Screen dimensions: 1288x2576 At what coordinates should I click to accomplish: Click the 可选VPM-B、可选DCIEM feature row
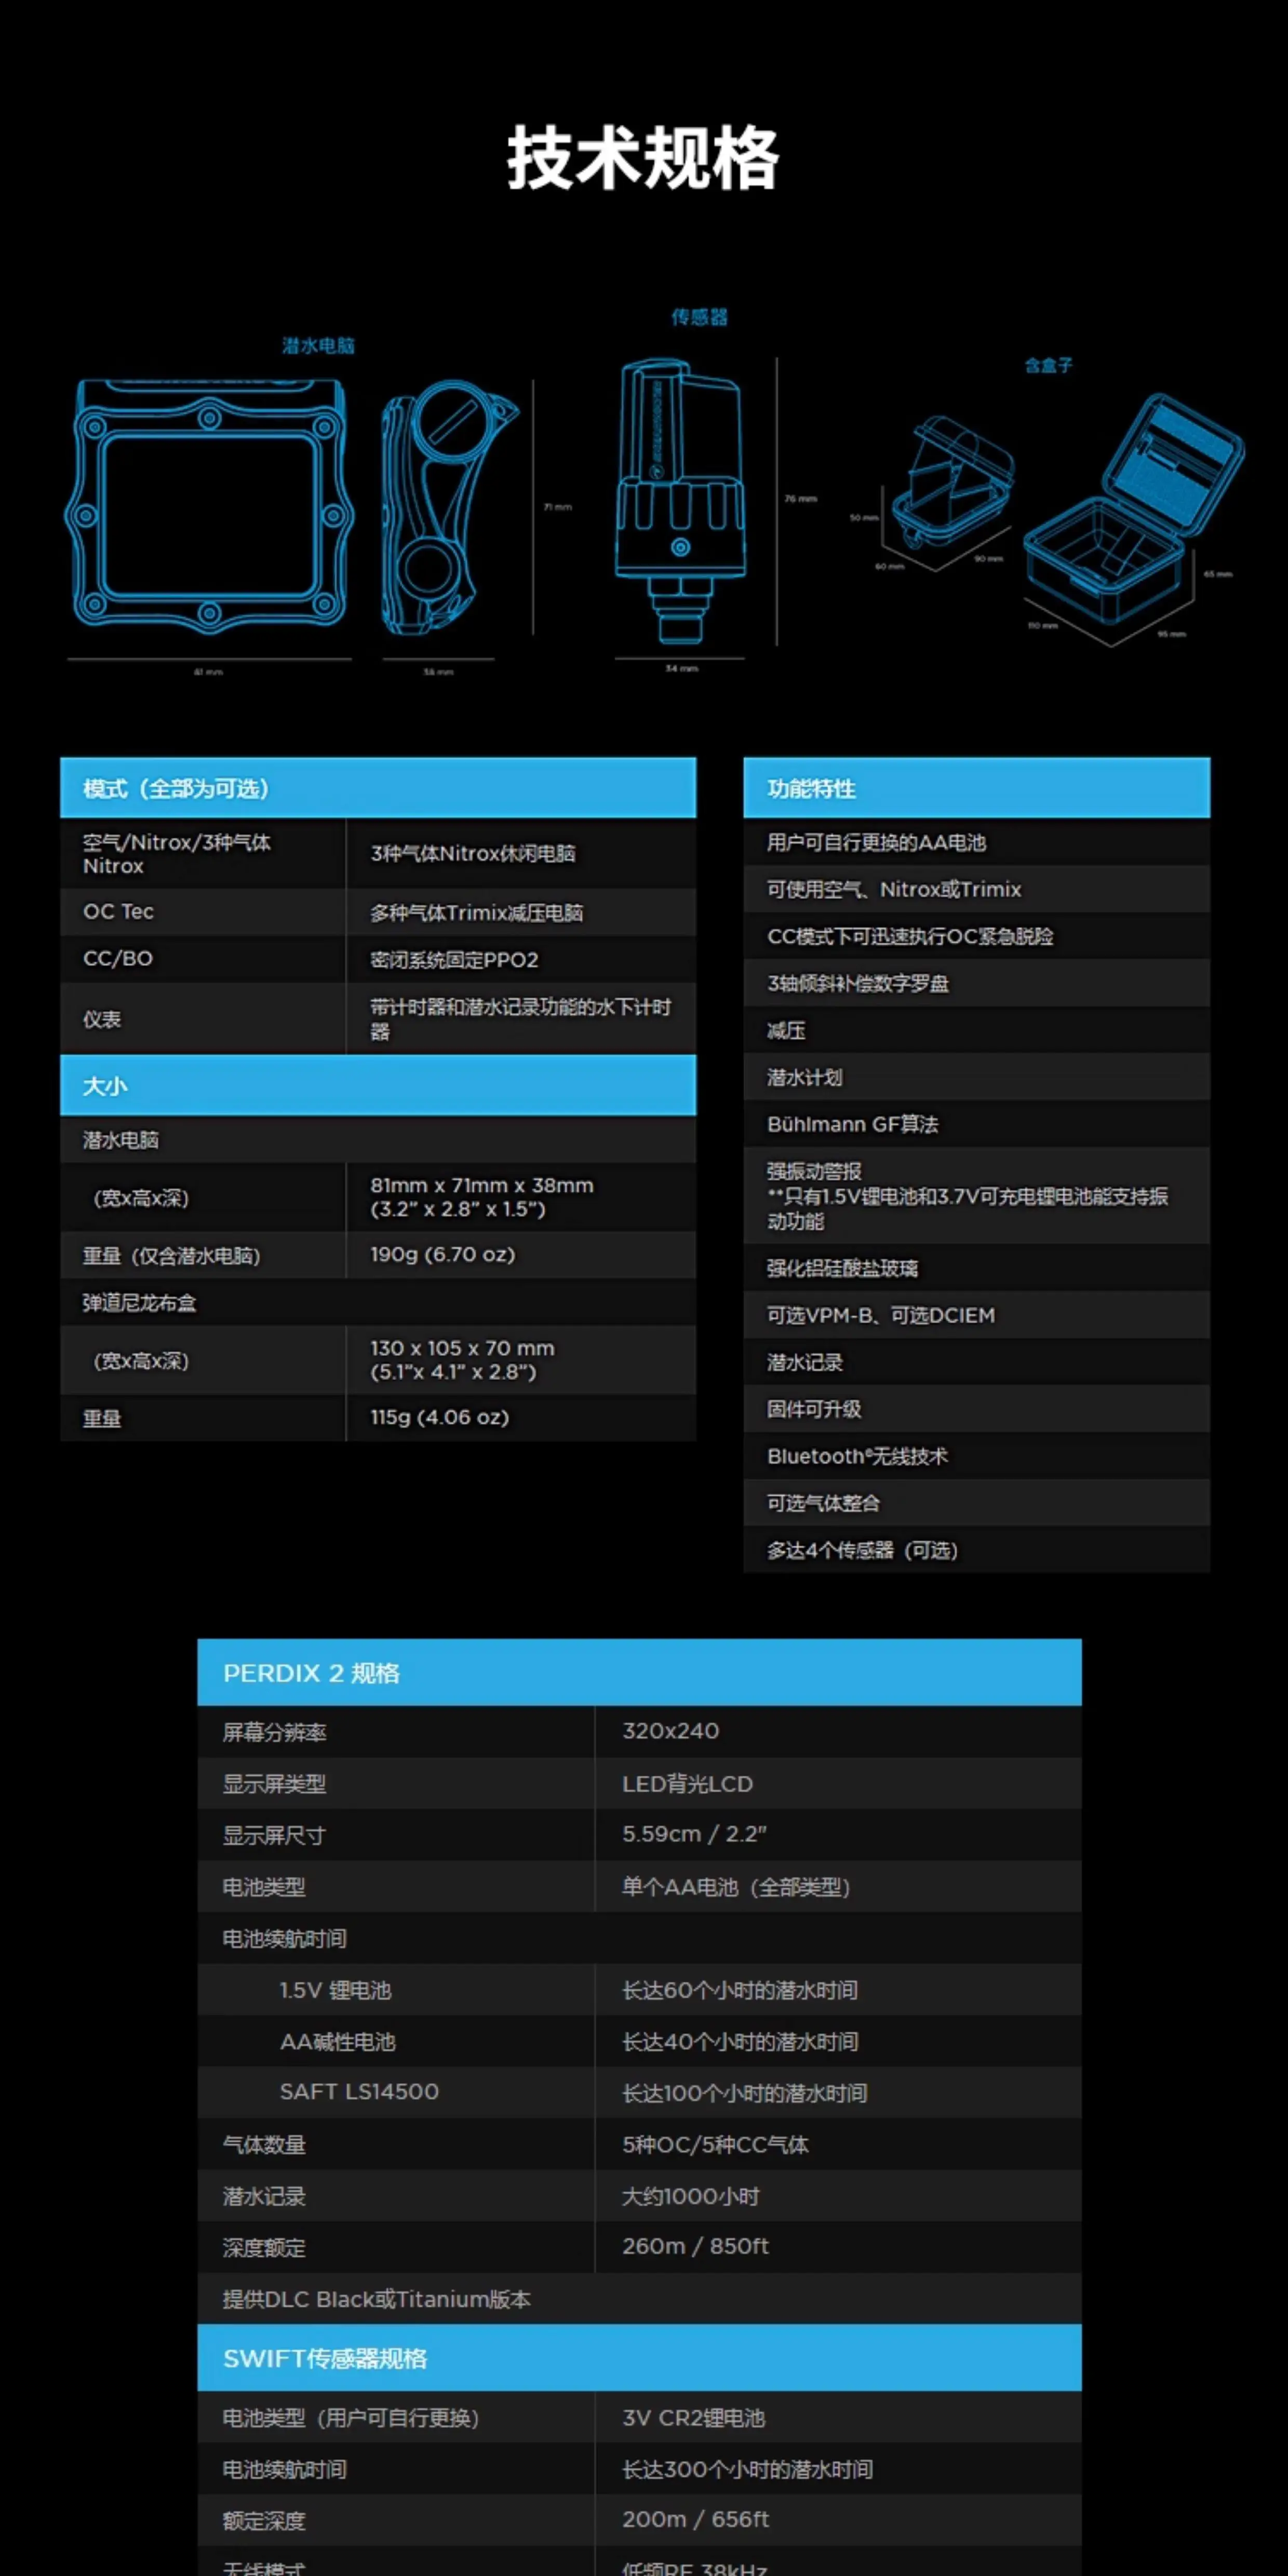tap(976, 1315)
